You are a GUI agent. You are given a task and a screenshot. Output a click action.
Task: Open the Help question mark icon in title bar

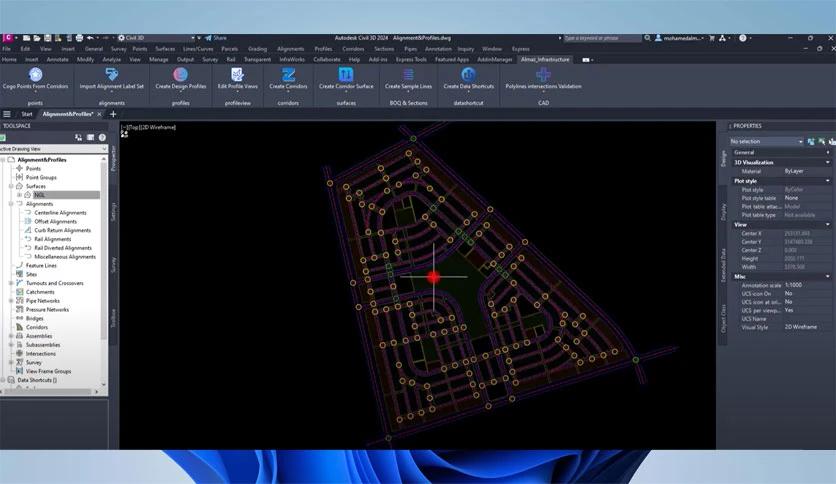point(743,38)
